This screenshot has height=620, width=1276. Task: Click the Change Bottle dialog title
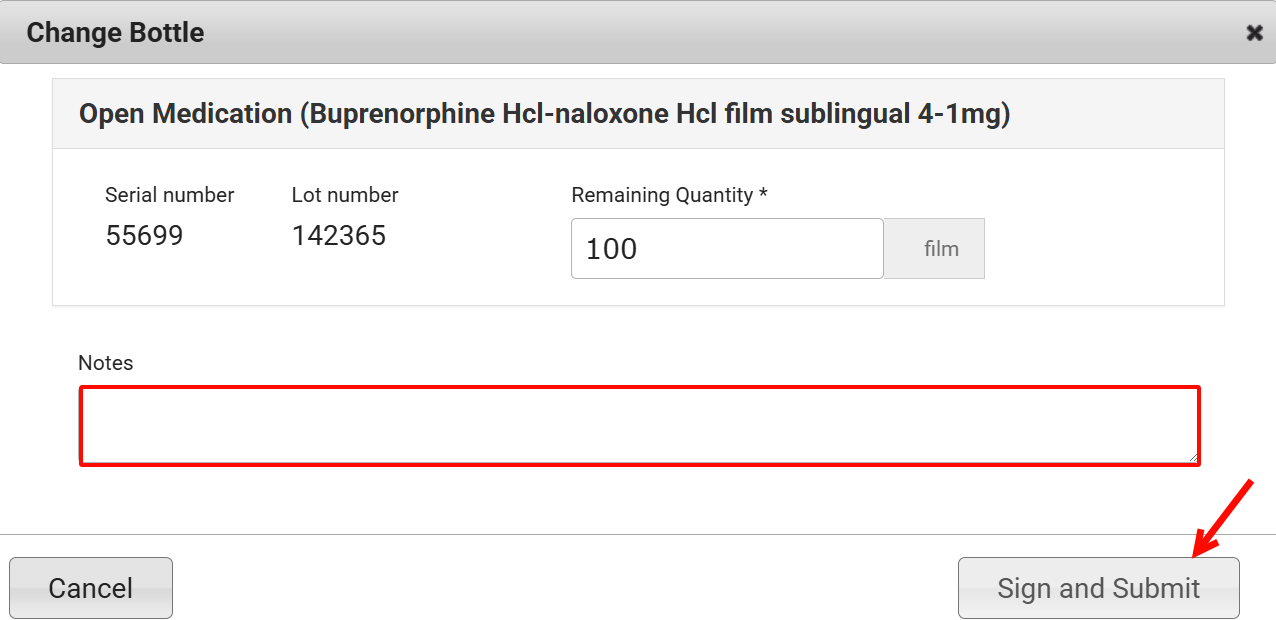pyautogui.click(x=115, y=33)
